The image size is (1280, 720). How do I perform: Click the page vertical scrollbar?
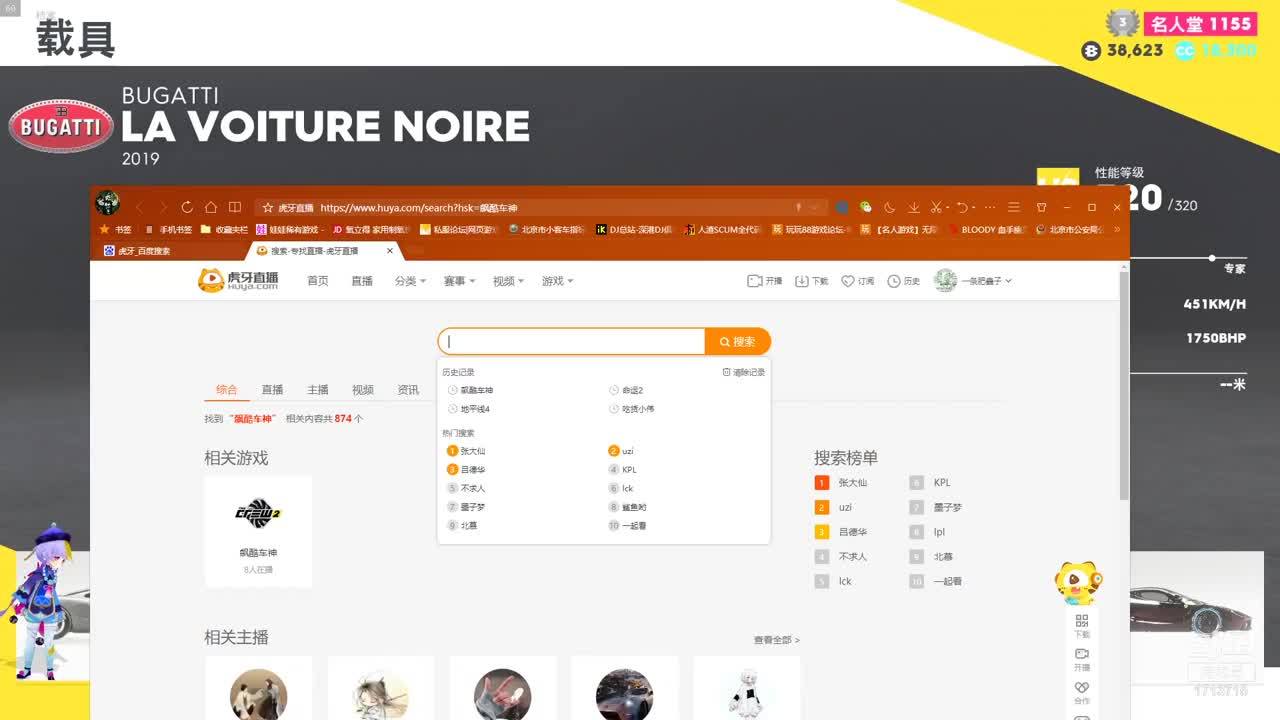(1124, 385)
